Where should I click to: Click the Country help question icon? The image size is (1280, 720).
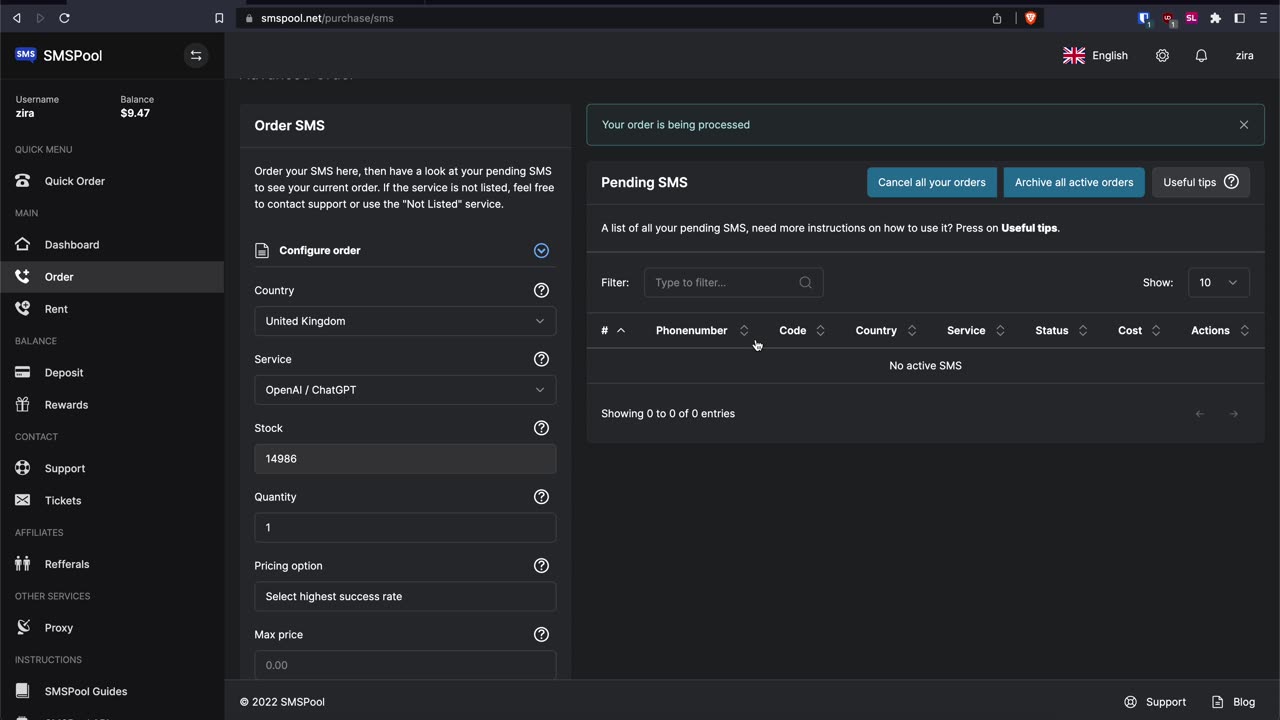tap(541, 290)
